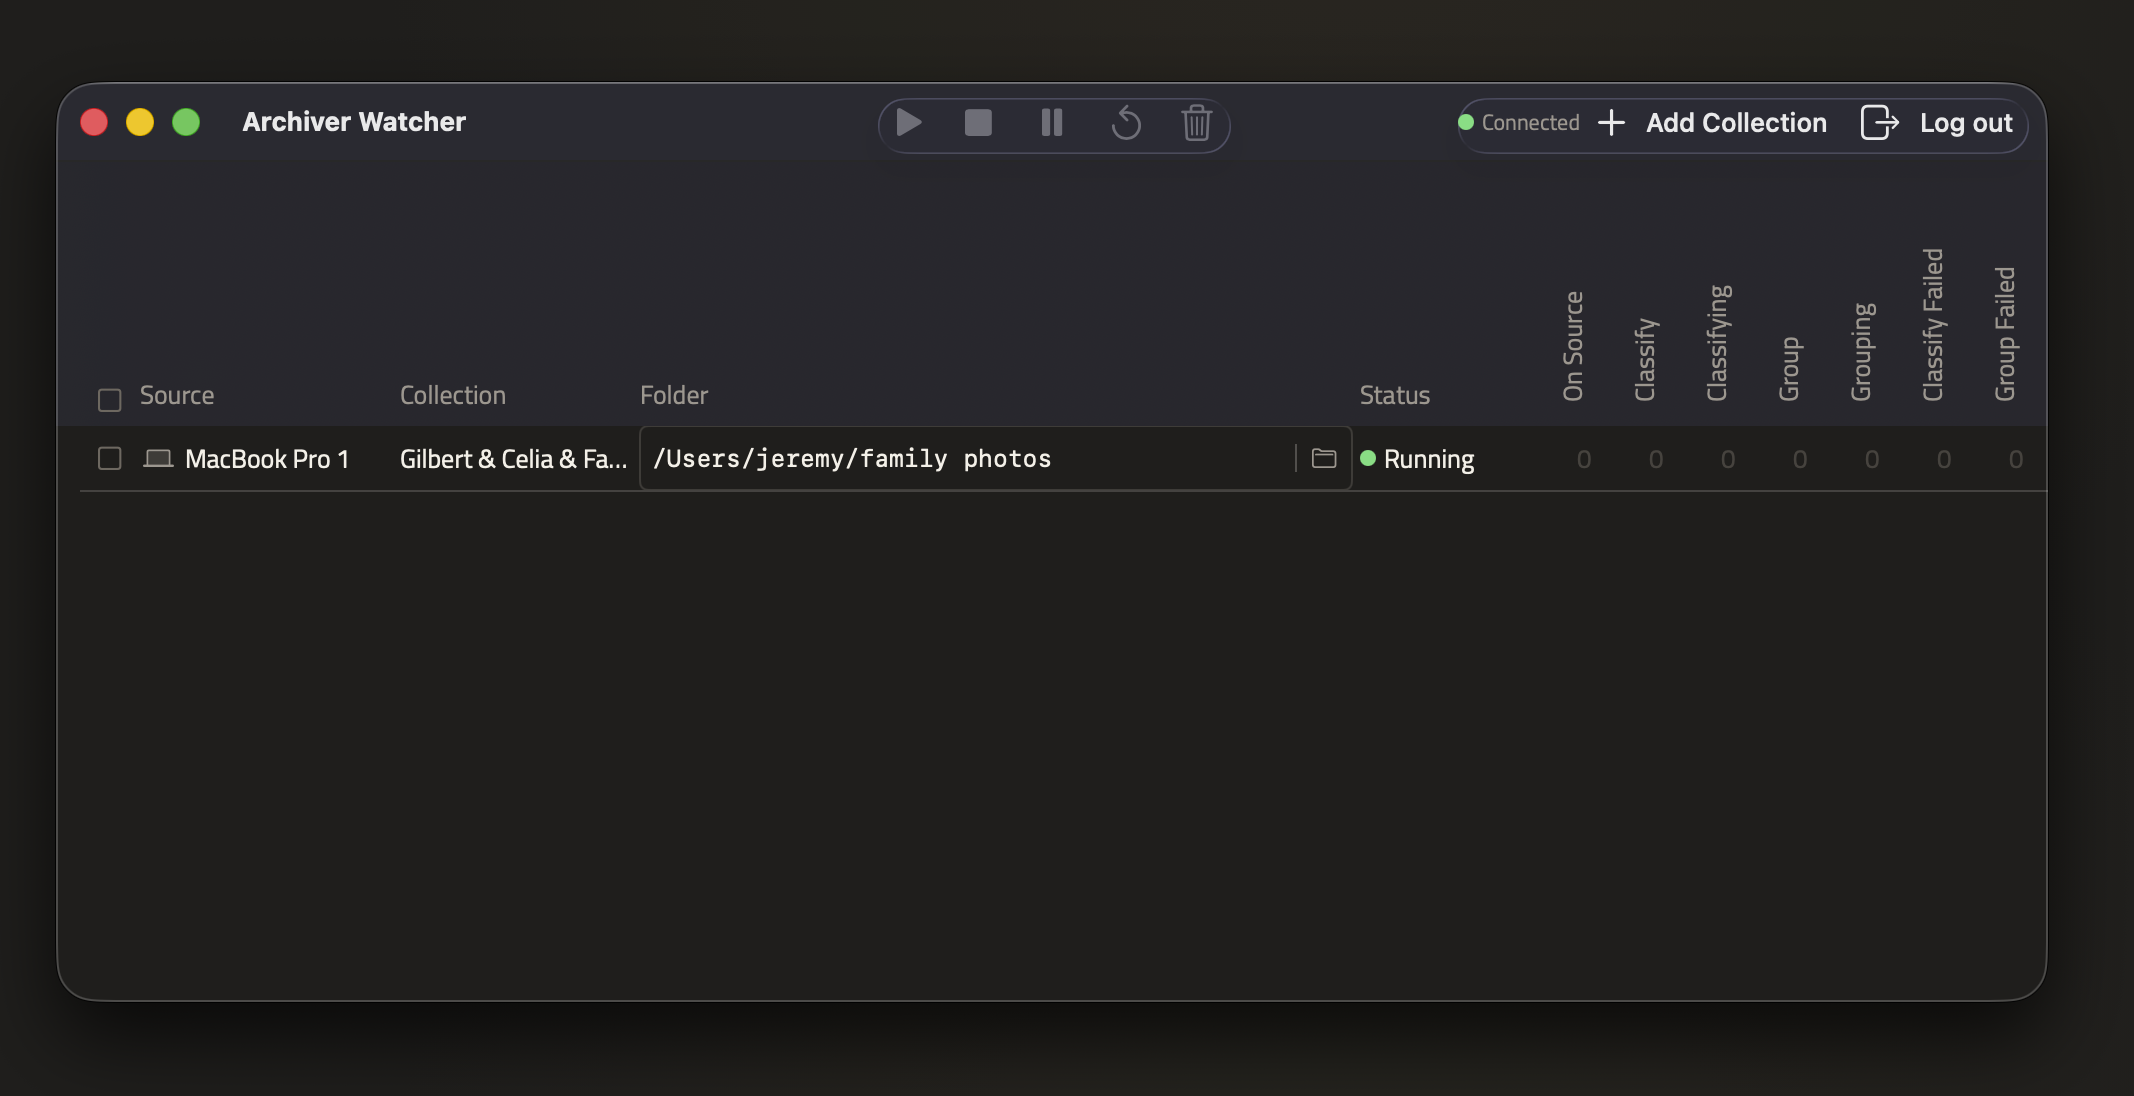Viewport: 2134px width, 1096px height.
Task: Click the Connected status indicator
Action: pos(1519,123)
